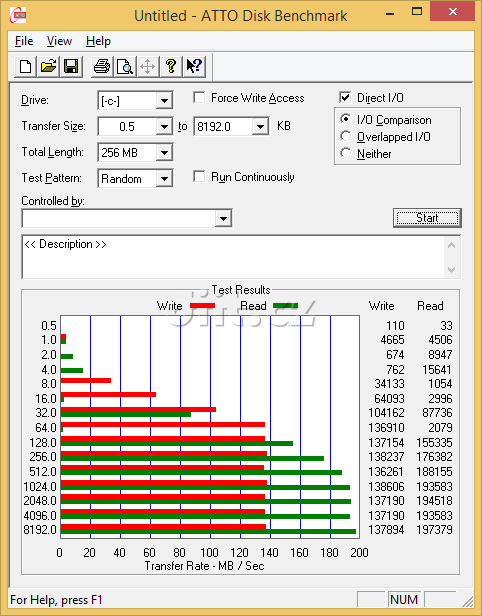The width and height of the screenshot is (482, 616).
Task: Expand the Transfer Size minimum 0.5 dropdown
Action: click(x=164, y=127)
